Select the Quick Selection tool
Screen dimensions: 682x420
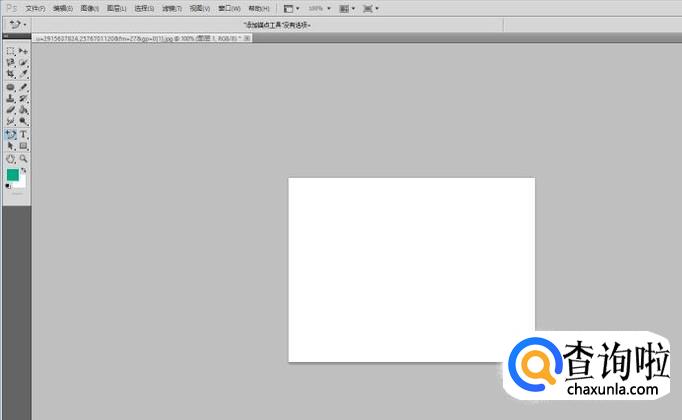23,63
